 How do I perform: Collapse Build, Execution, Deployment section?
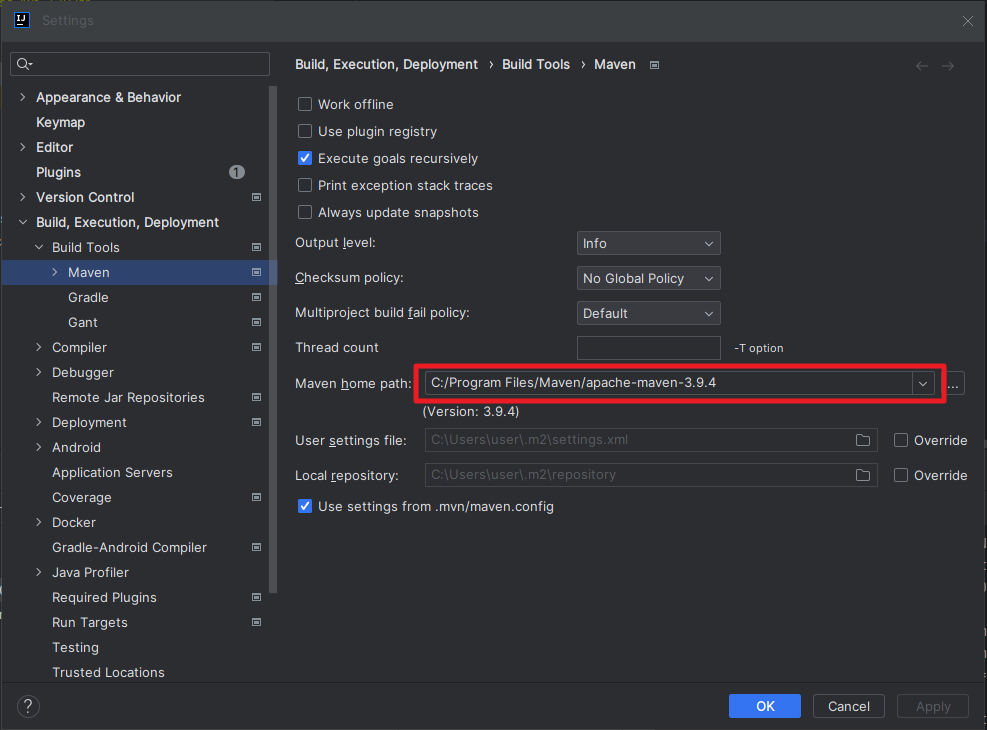click(x=23, y=222)
